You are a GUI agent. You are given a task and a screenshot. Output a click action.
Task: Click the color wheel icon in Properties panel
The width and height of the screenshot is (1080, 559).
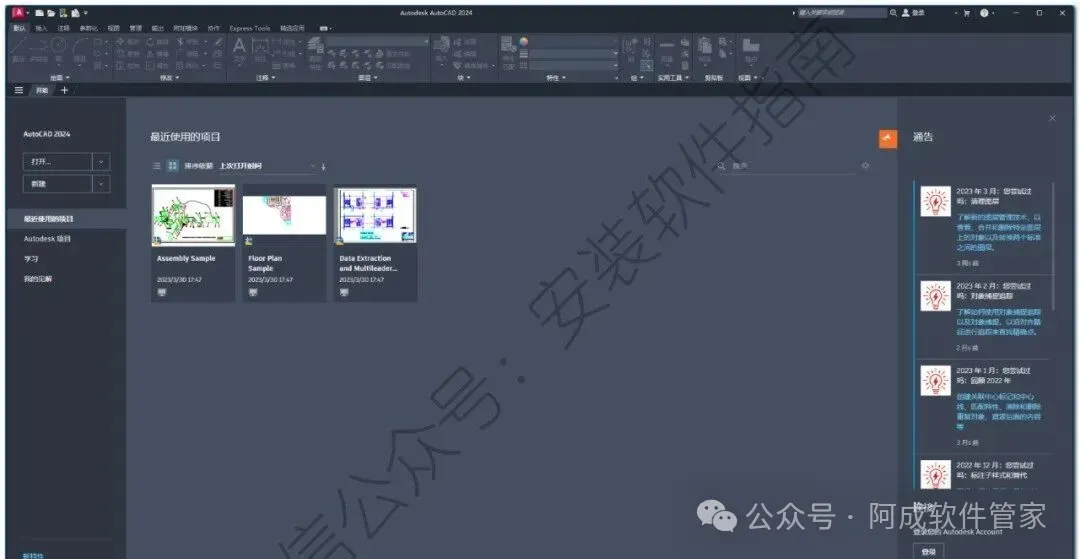click(523, 41)
